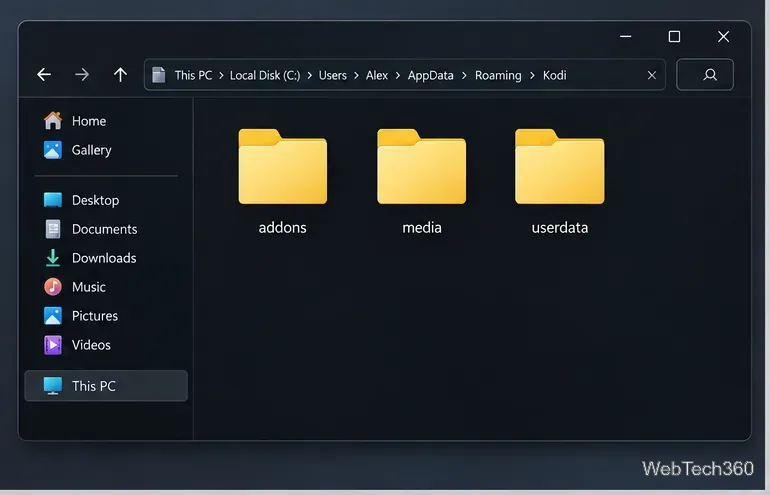Click the Documents sidebar icon

pyautogui.click(x=53, y=229)
